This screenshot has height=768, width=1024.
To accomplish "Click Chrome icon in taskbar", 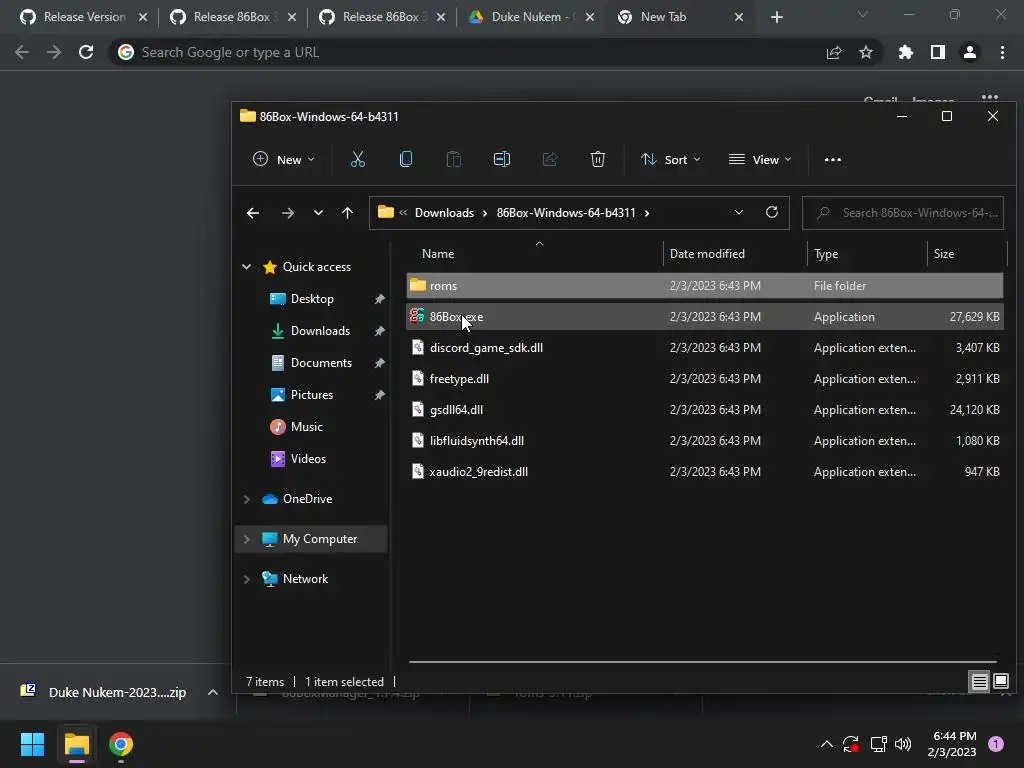I will pos(121,744).
